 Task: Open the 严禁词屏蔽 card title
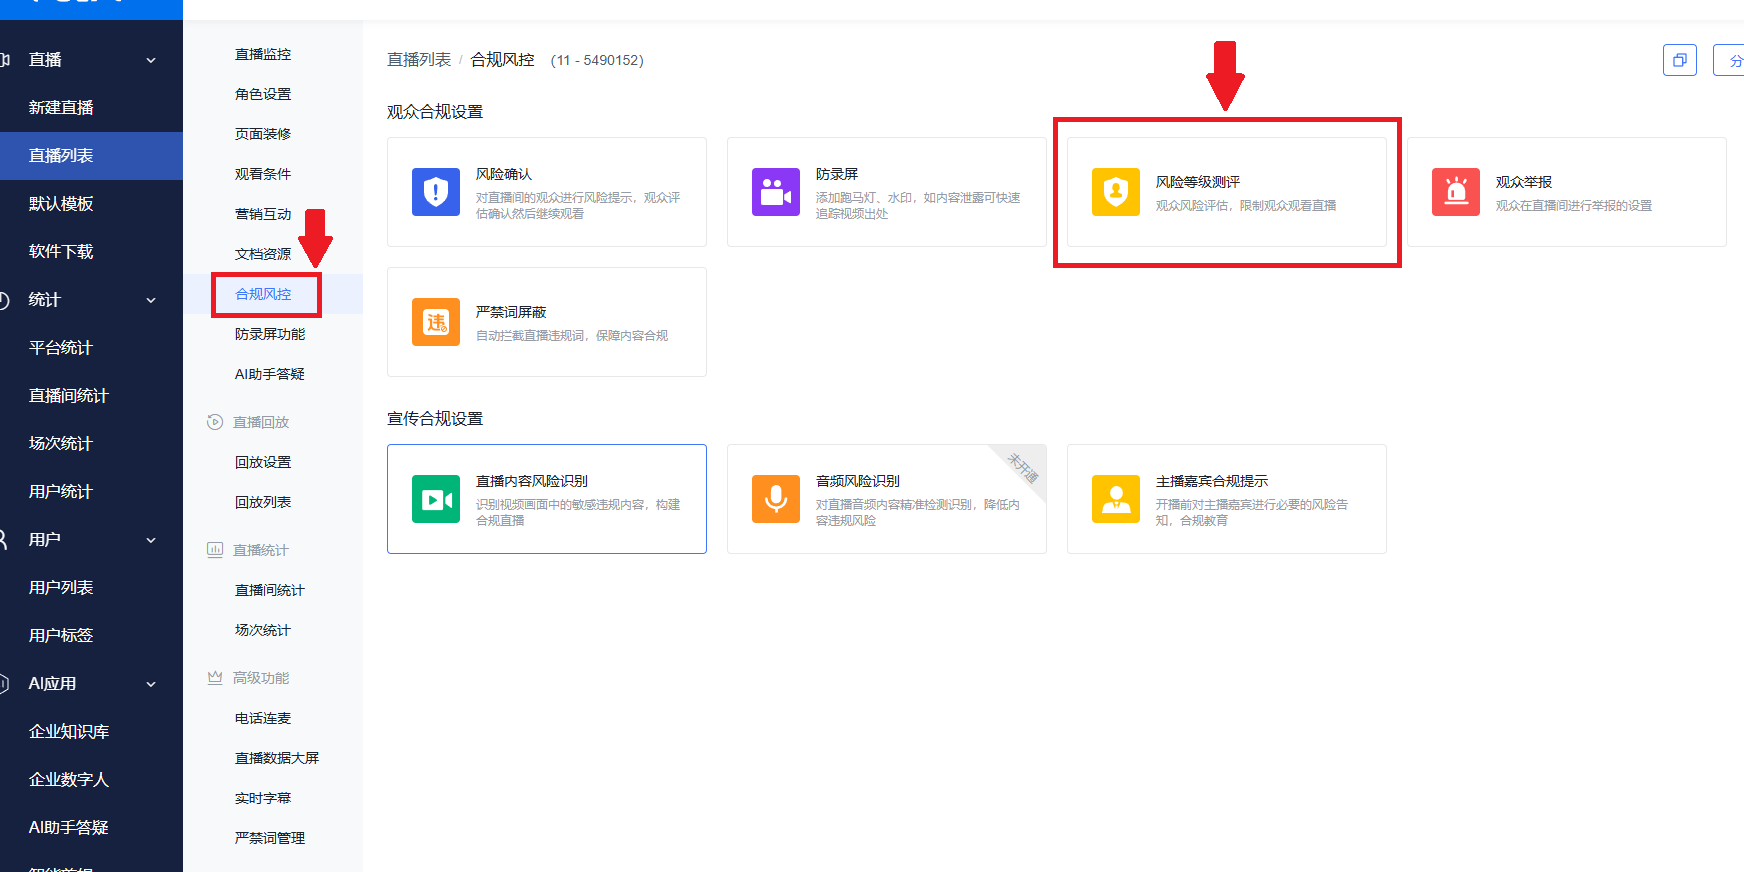(511, 312)
